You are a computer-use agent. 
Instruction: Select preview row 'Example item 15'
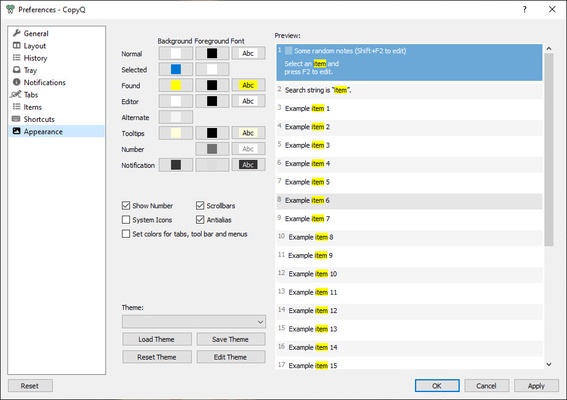[x=409, y=365]
